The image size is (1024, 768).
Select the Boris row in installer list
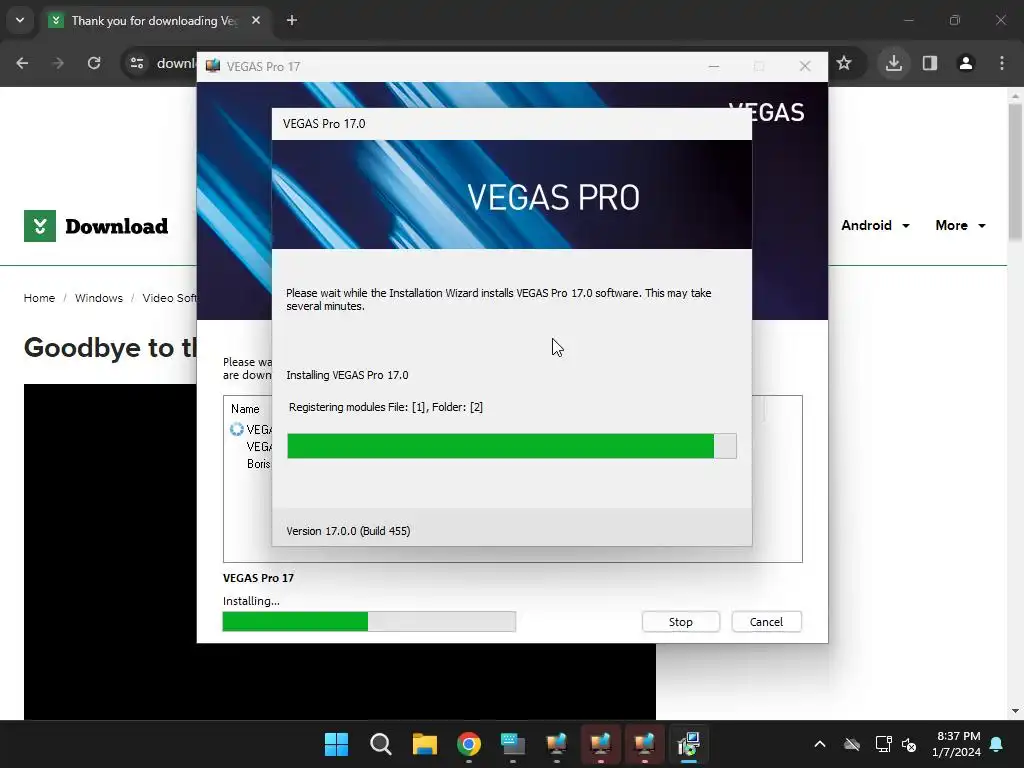[x=258, y=464]
